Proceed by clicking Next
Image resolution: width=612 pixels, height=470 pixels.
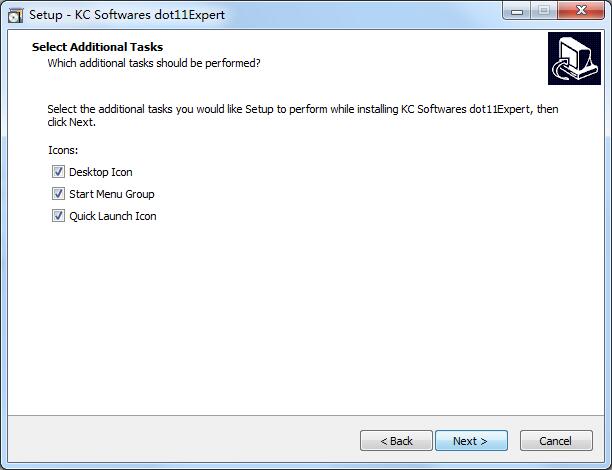click(471, 441)
